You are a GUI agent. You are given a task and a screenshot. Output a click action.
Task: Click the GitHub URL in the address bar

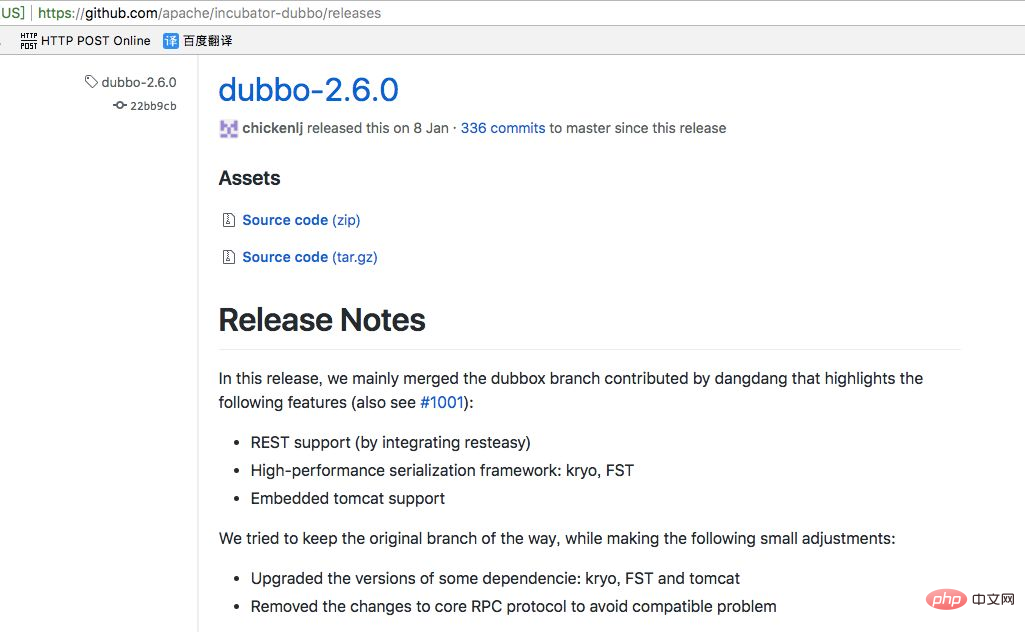[209, 13]
